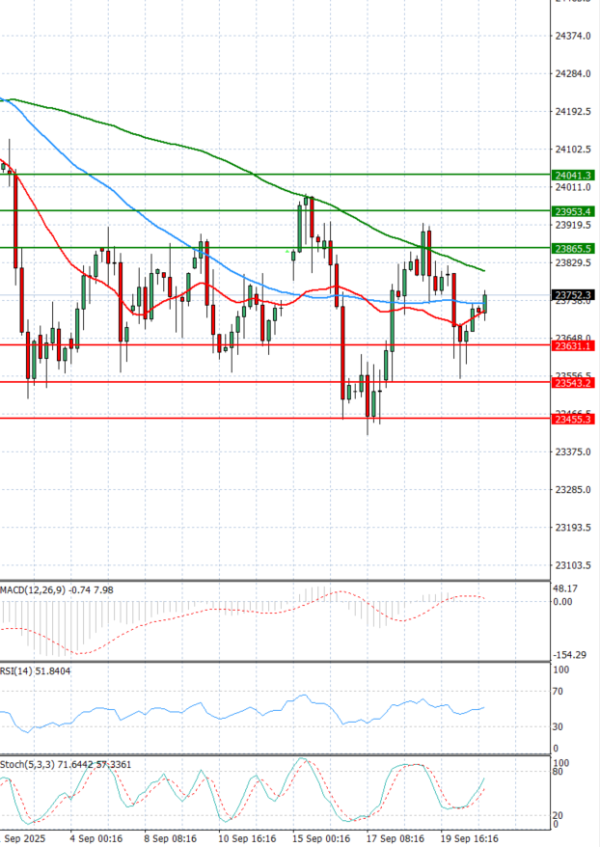Click the MACD zero line value 0.00

(x=563, y=602)
